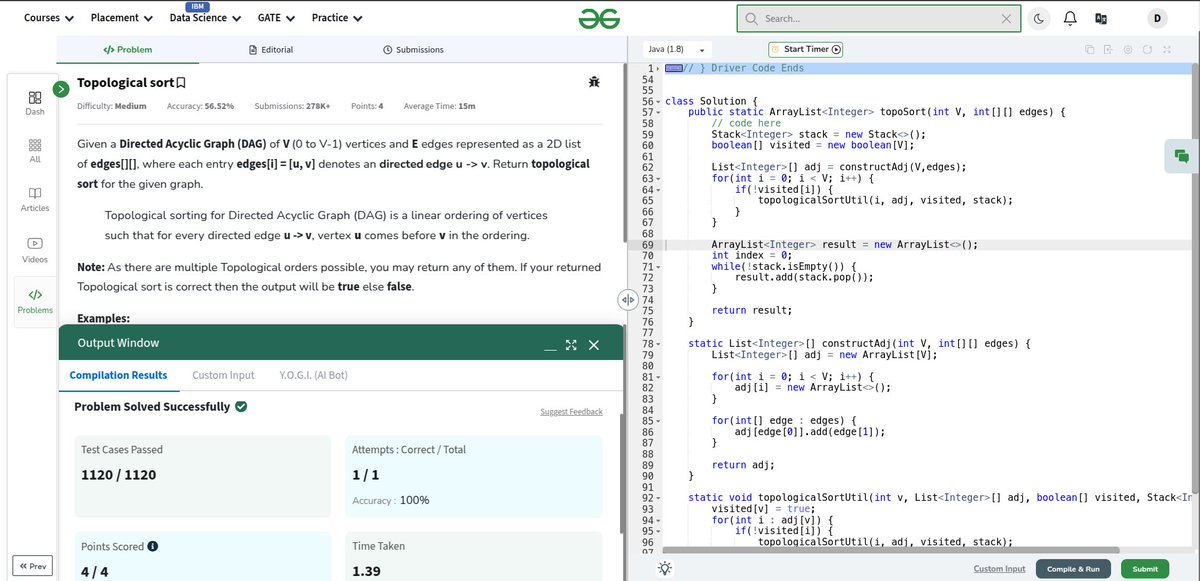This screenshot has height=581, width=1200.
Task: Click the Compile & Run button
Action: click(1073, 569)
